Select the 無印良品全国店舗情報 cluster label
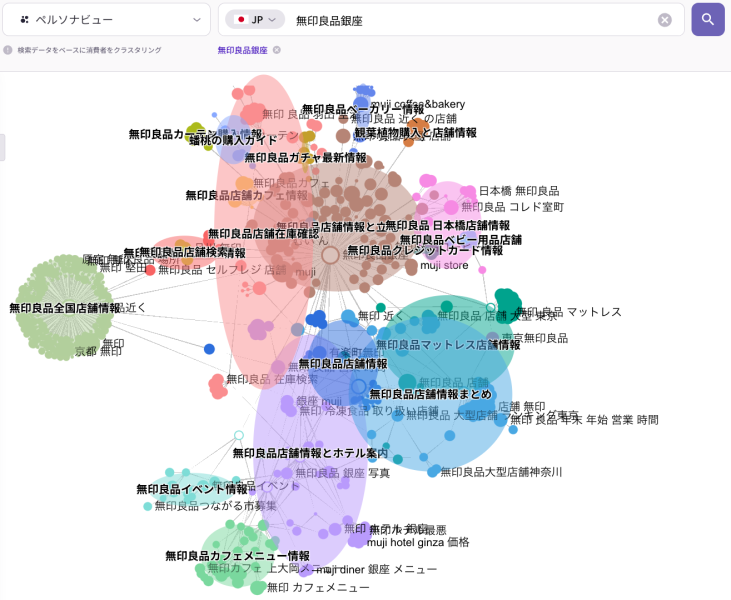Screen dimensions: 731x600 [x=65, y=308]
